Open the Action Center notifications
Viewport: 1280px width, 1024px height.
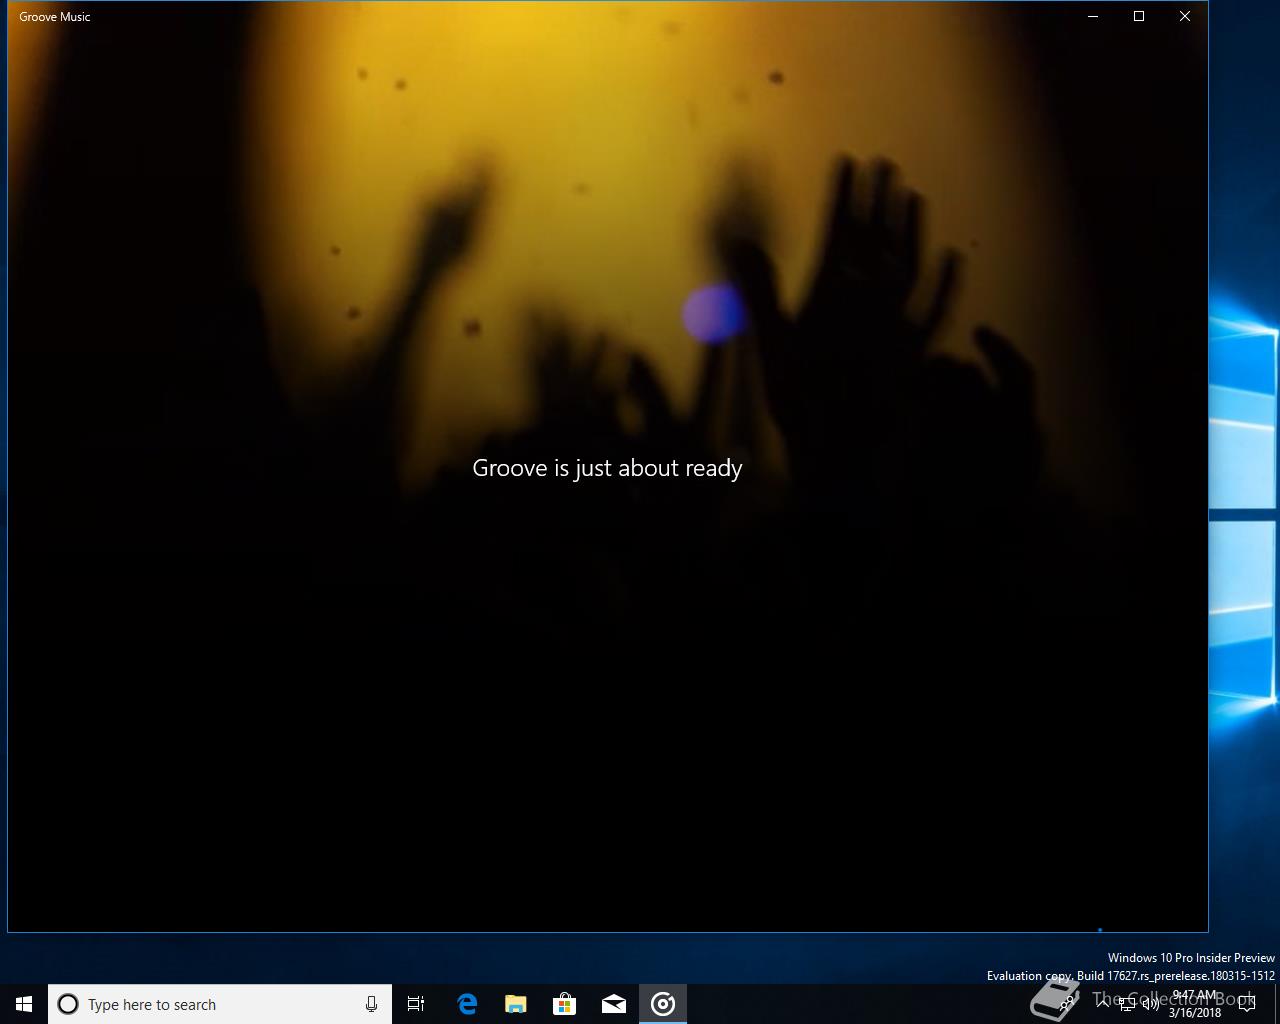(x=1247, y=1004)
